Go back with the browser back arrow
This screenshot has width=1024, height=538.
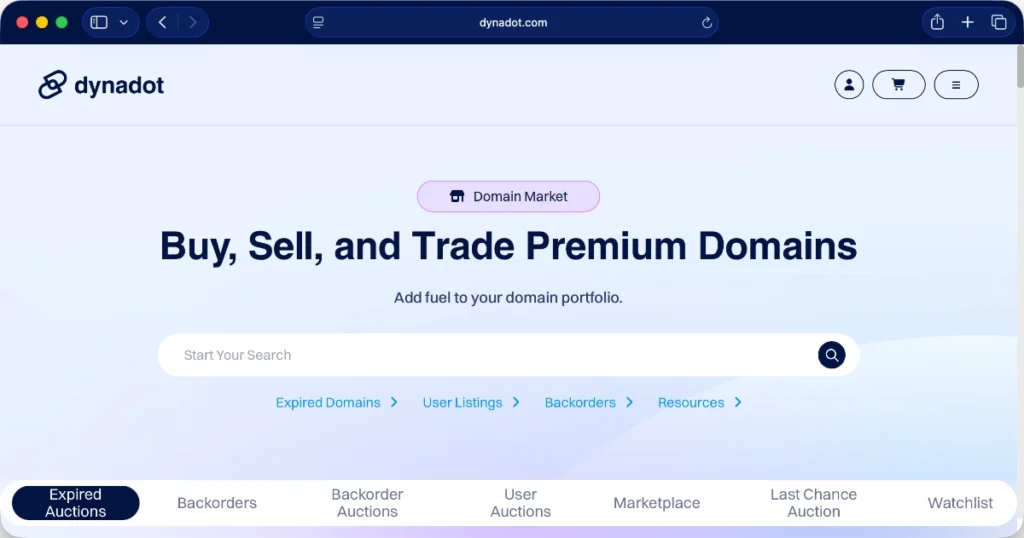pos(163,22)
